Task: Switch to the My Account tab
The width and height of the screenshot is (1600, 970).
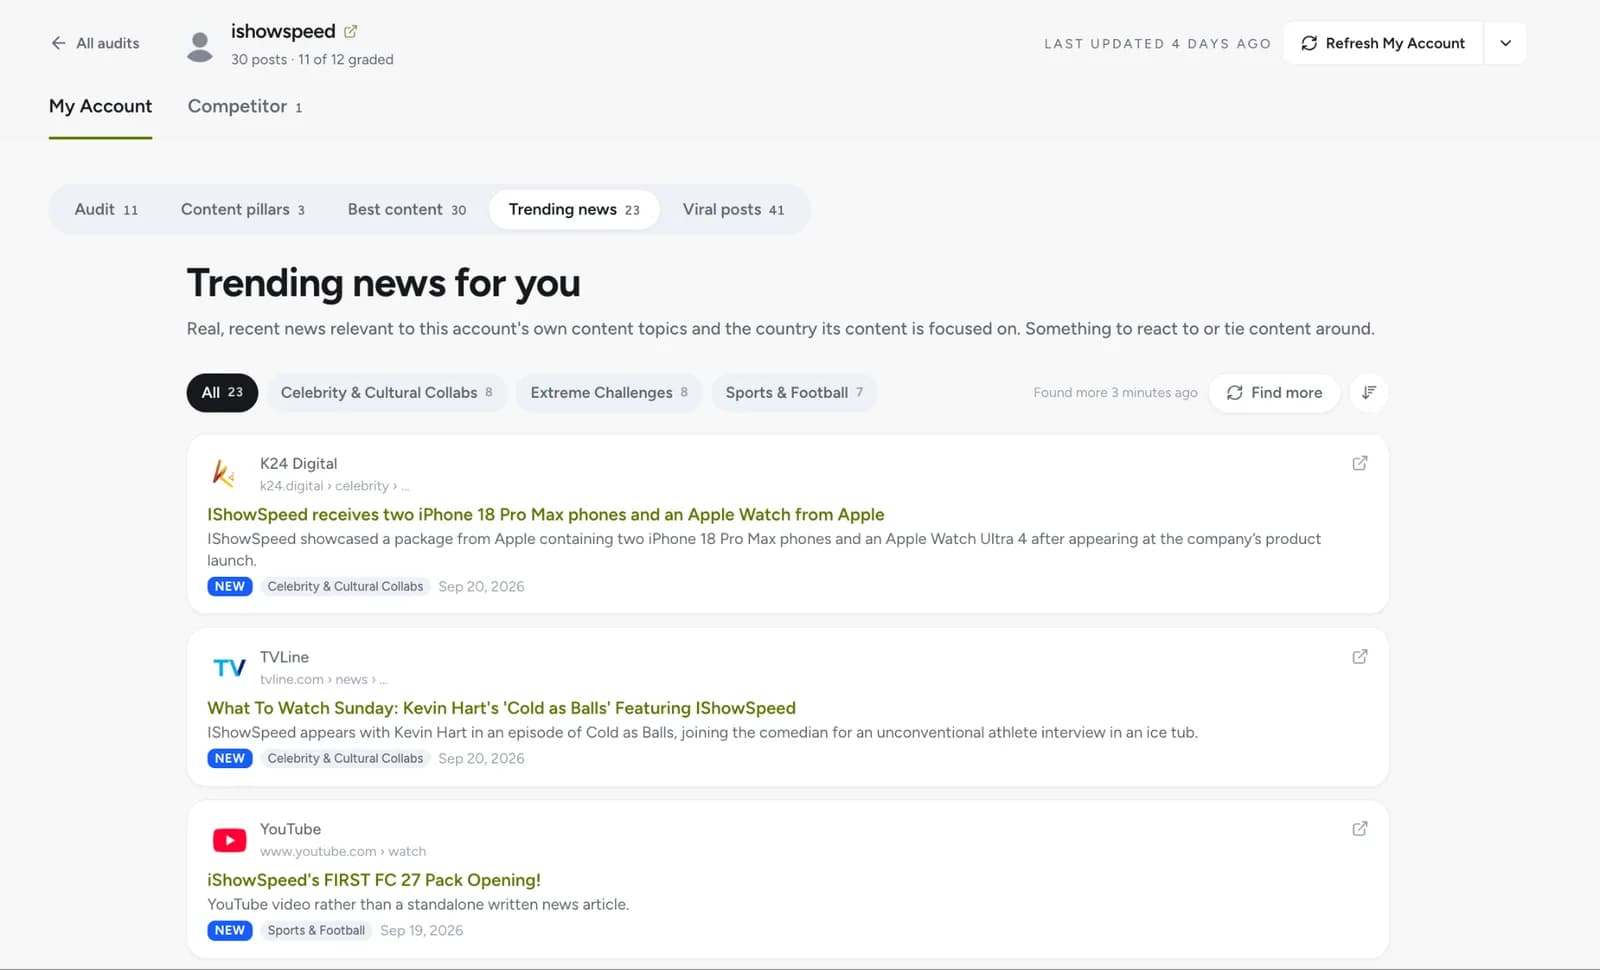Action: [100, 106]
